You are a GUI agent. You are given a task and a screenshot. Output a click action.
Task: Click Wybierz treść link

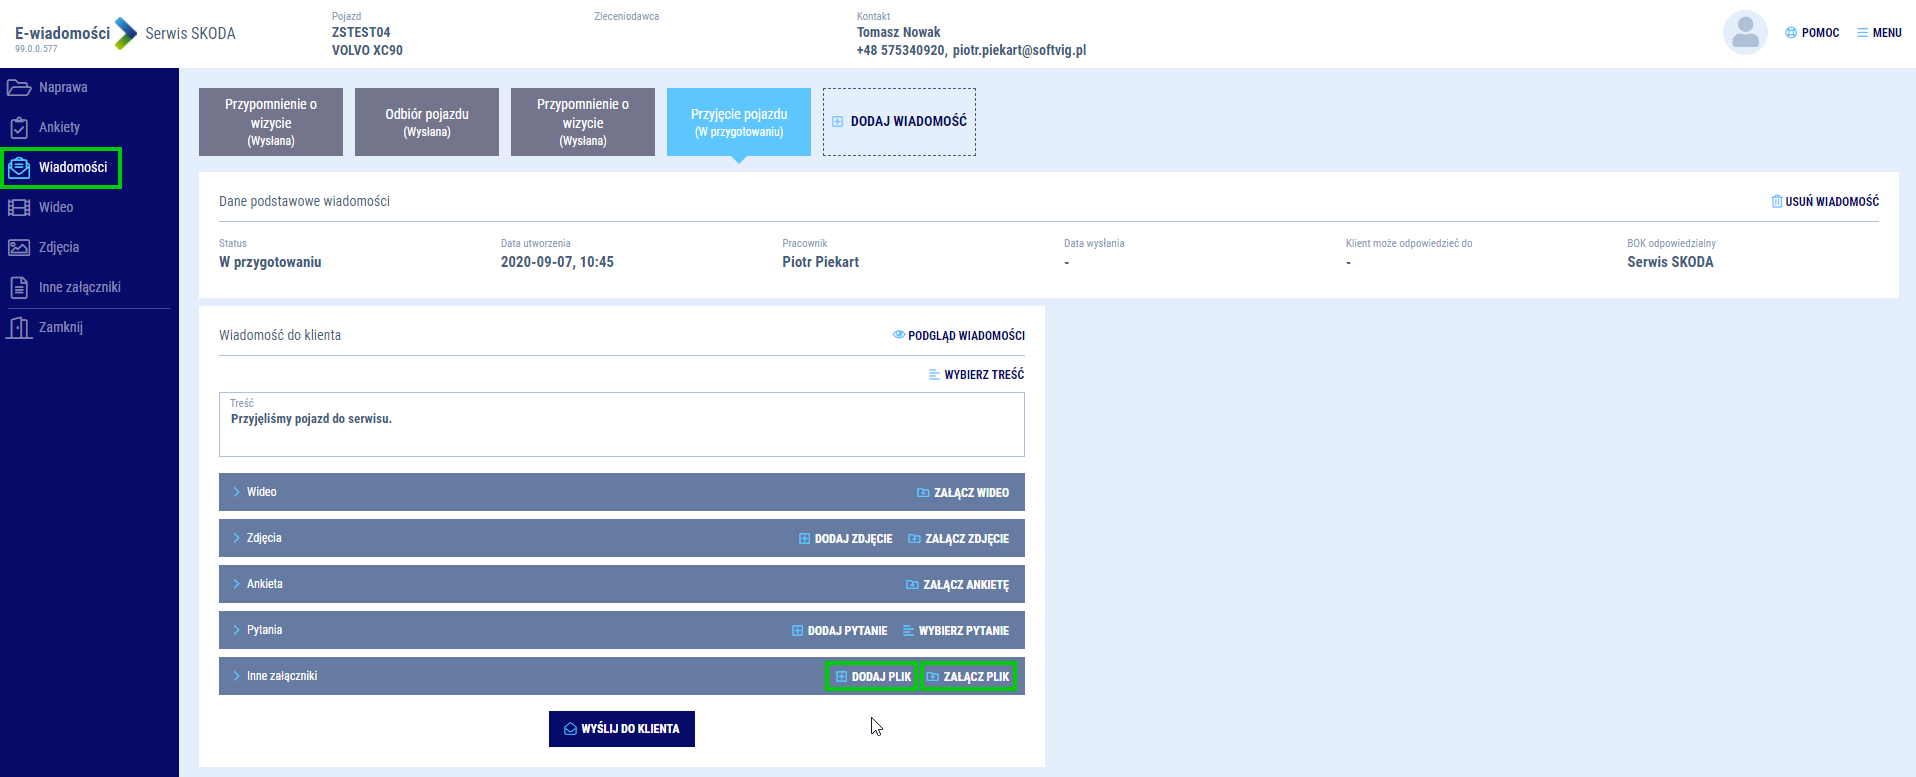pyautogui.click(x=976, y=375)
